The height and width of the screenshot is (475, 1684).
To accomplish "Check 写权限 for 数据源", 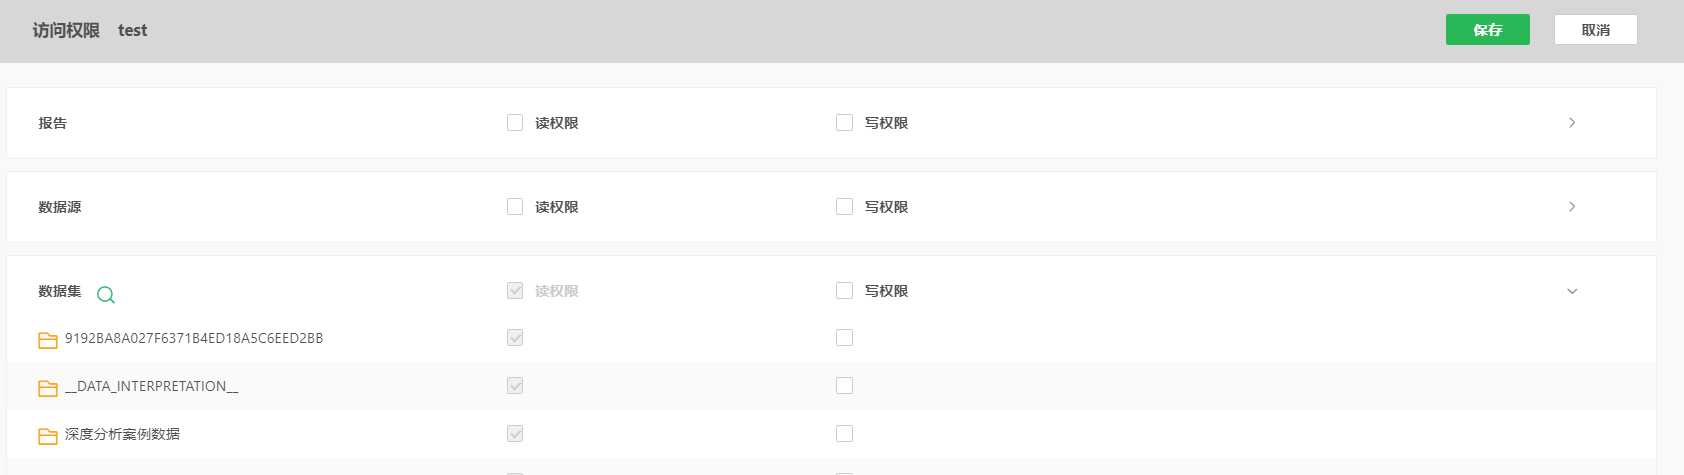I will click(845, 206).
